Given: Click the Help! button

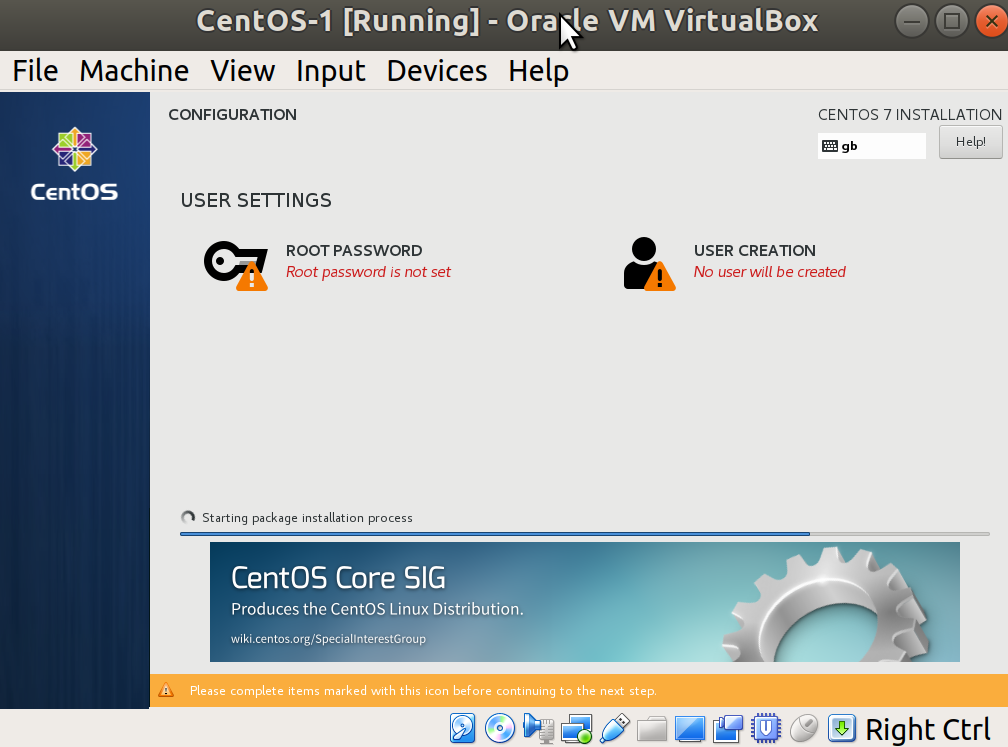Looking at the screenshot, I should click(x=970, y=142).
